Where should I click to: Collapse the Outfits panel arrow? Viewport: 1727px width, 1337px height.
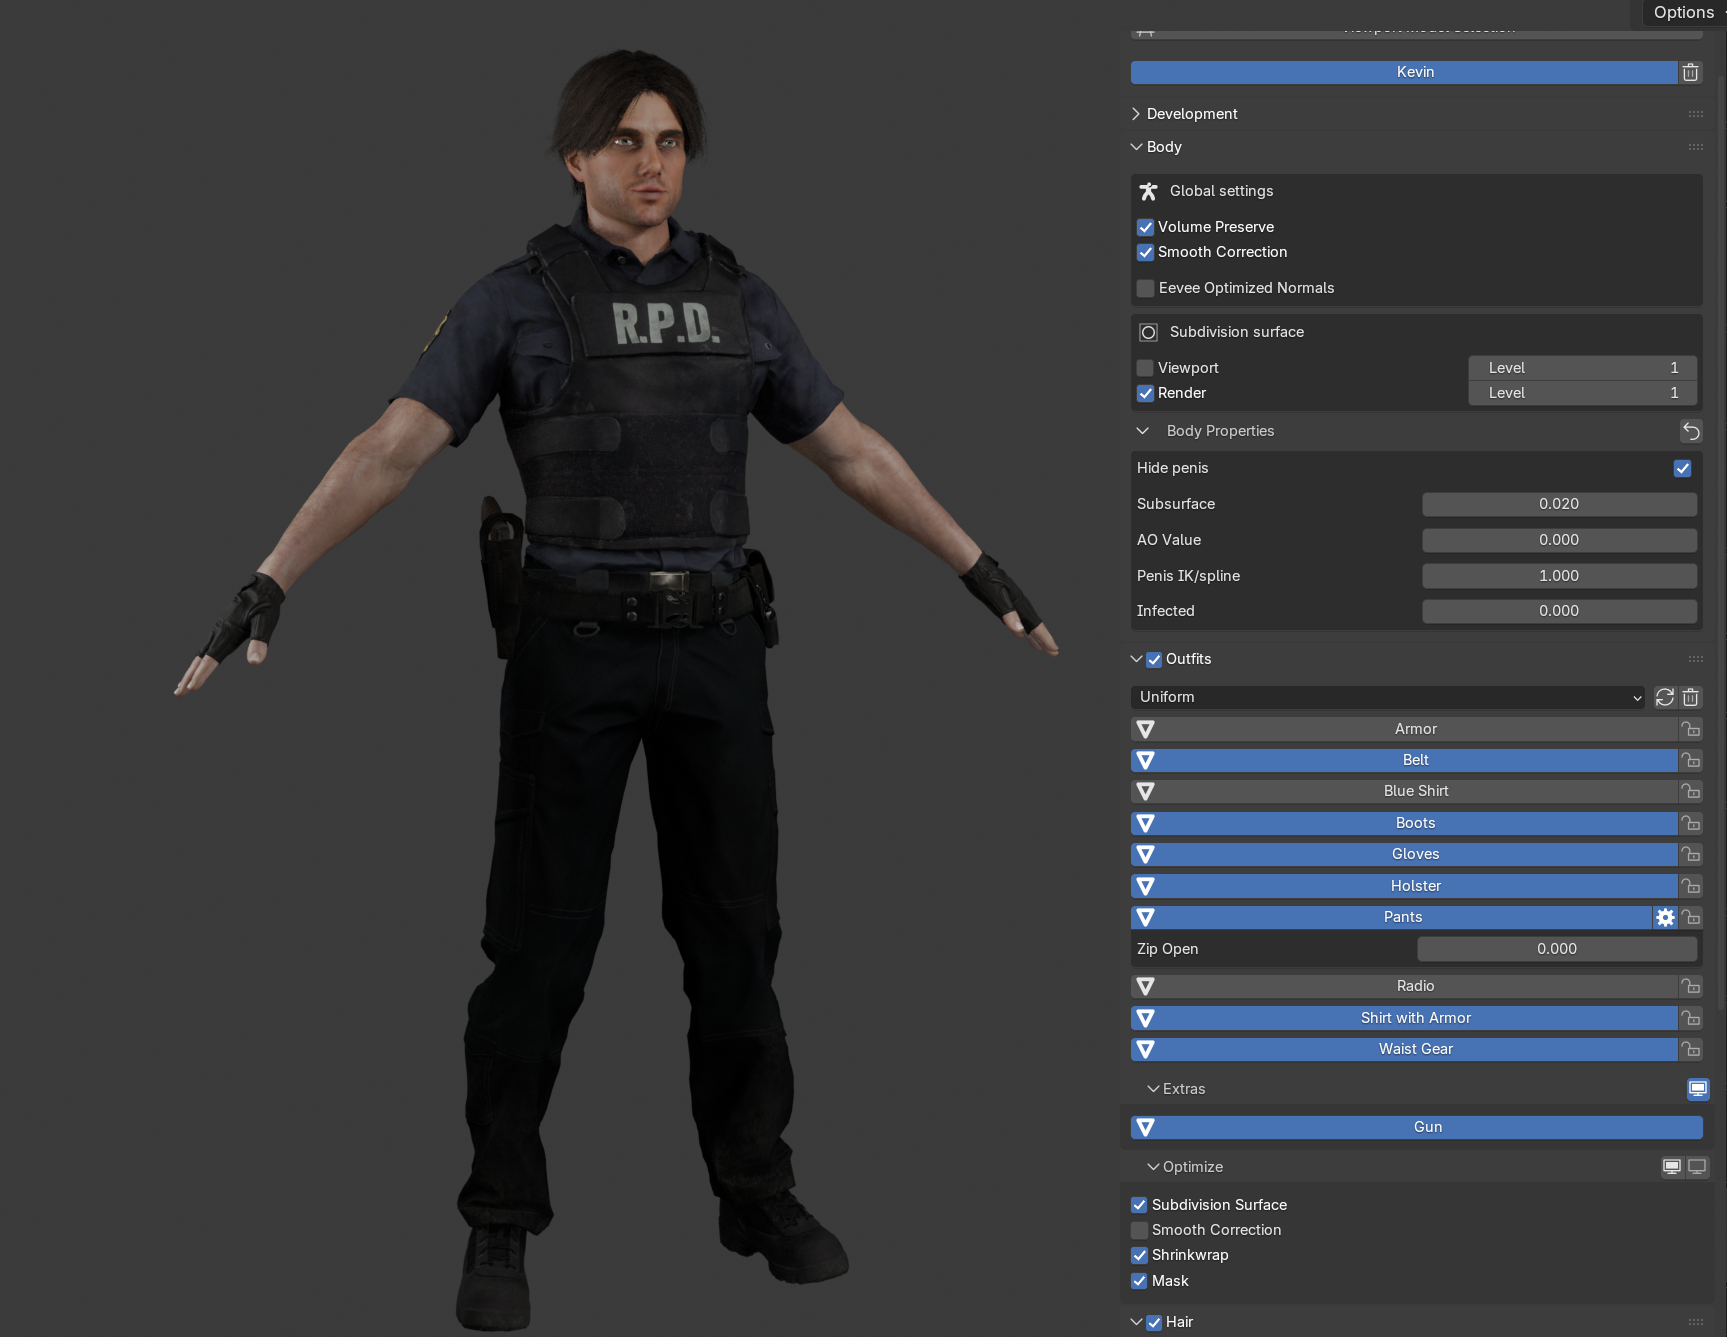click(1136, 659)
